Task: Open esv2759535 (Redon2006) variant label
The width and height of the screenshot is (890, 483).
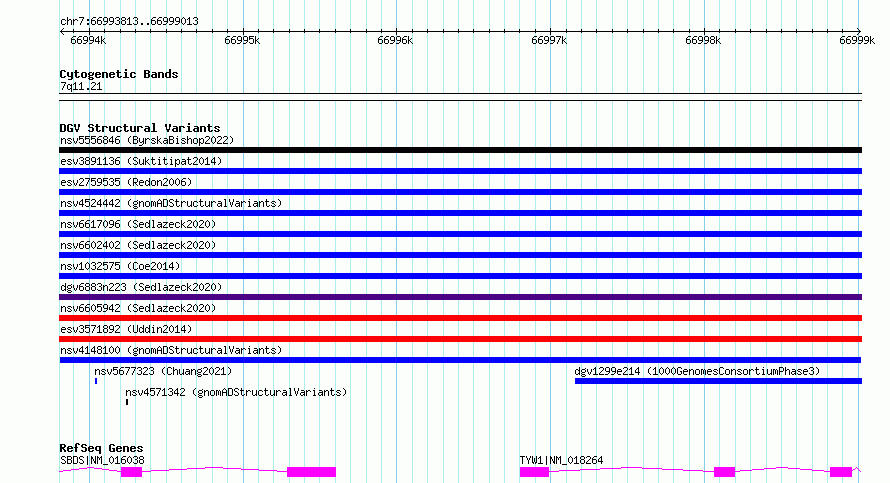Action: click(126, 182)
